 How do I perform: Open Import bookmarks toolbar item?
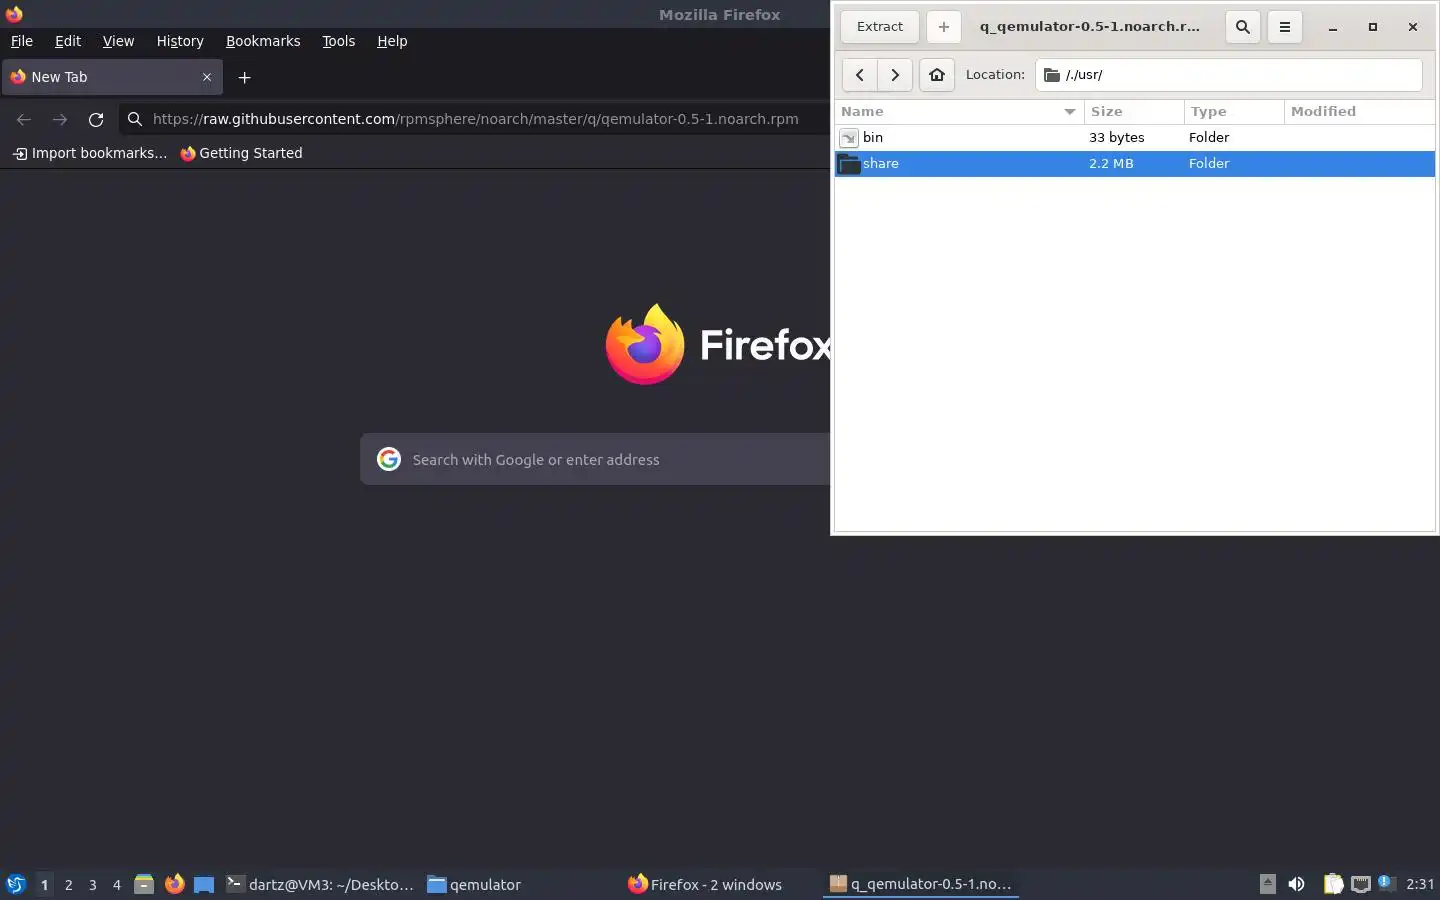[90, 153]
